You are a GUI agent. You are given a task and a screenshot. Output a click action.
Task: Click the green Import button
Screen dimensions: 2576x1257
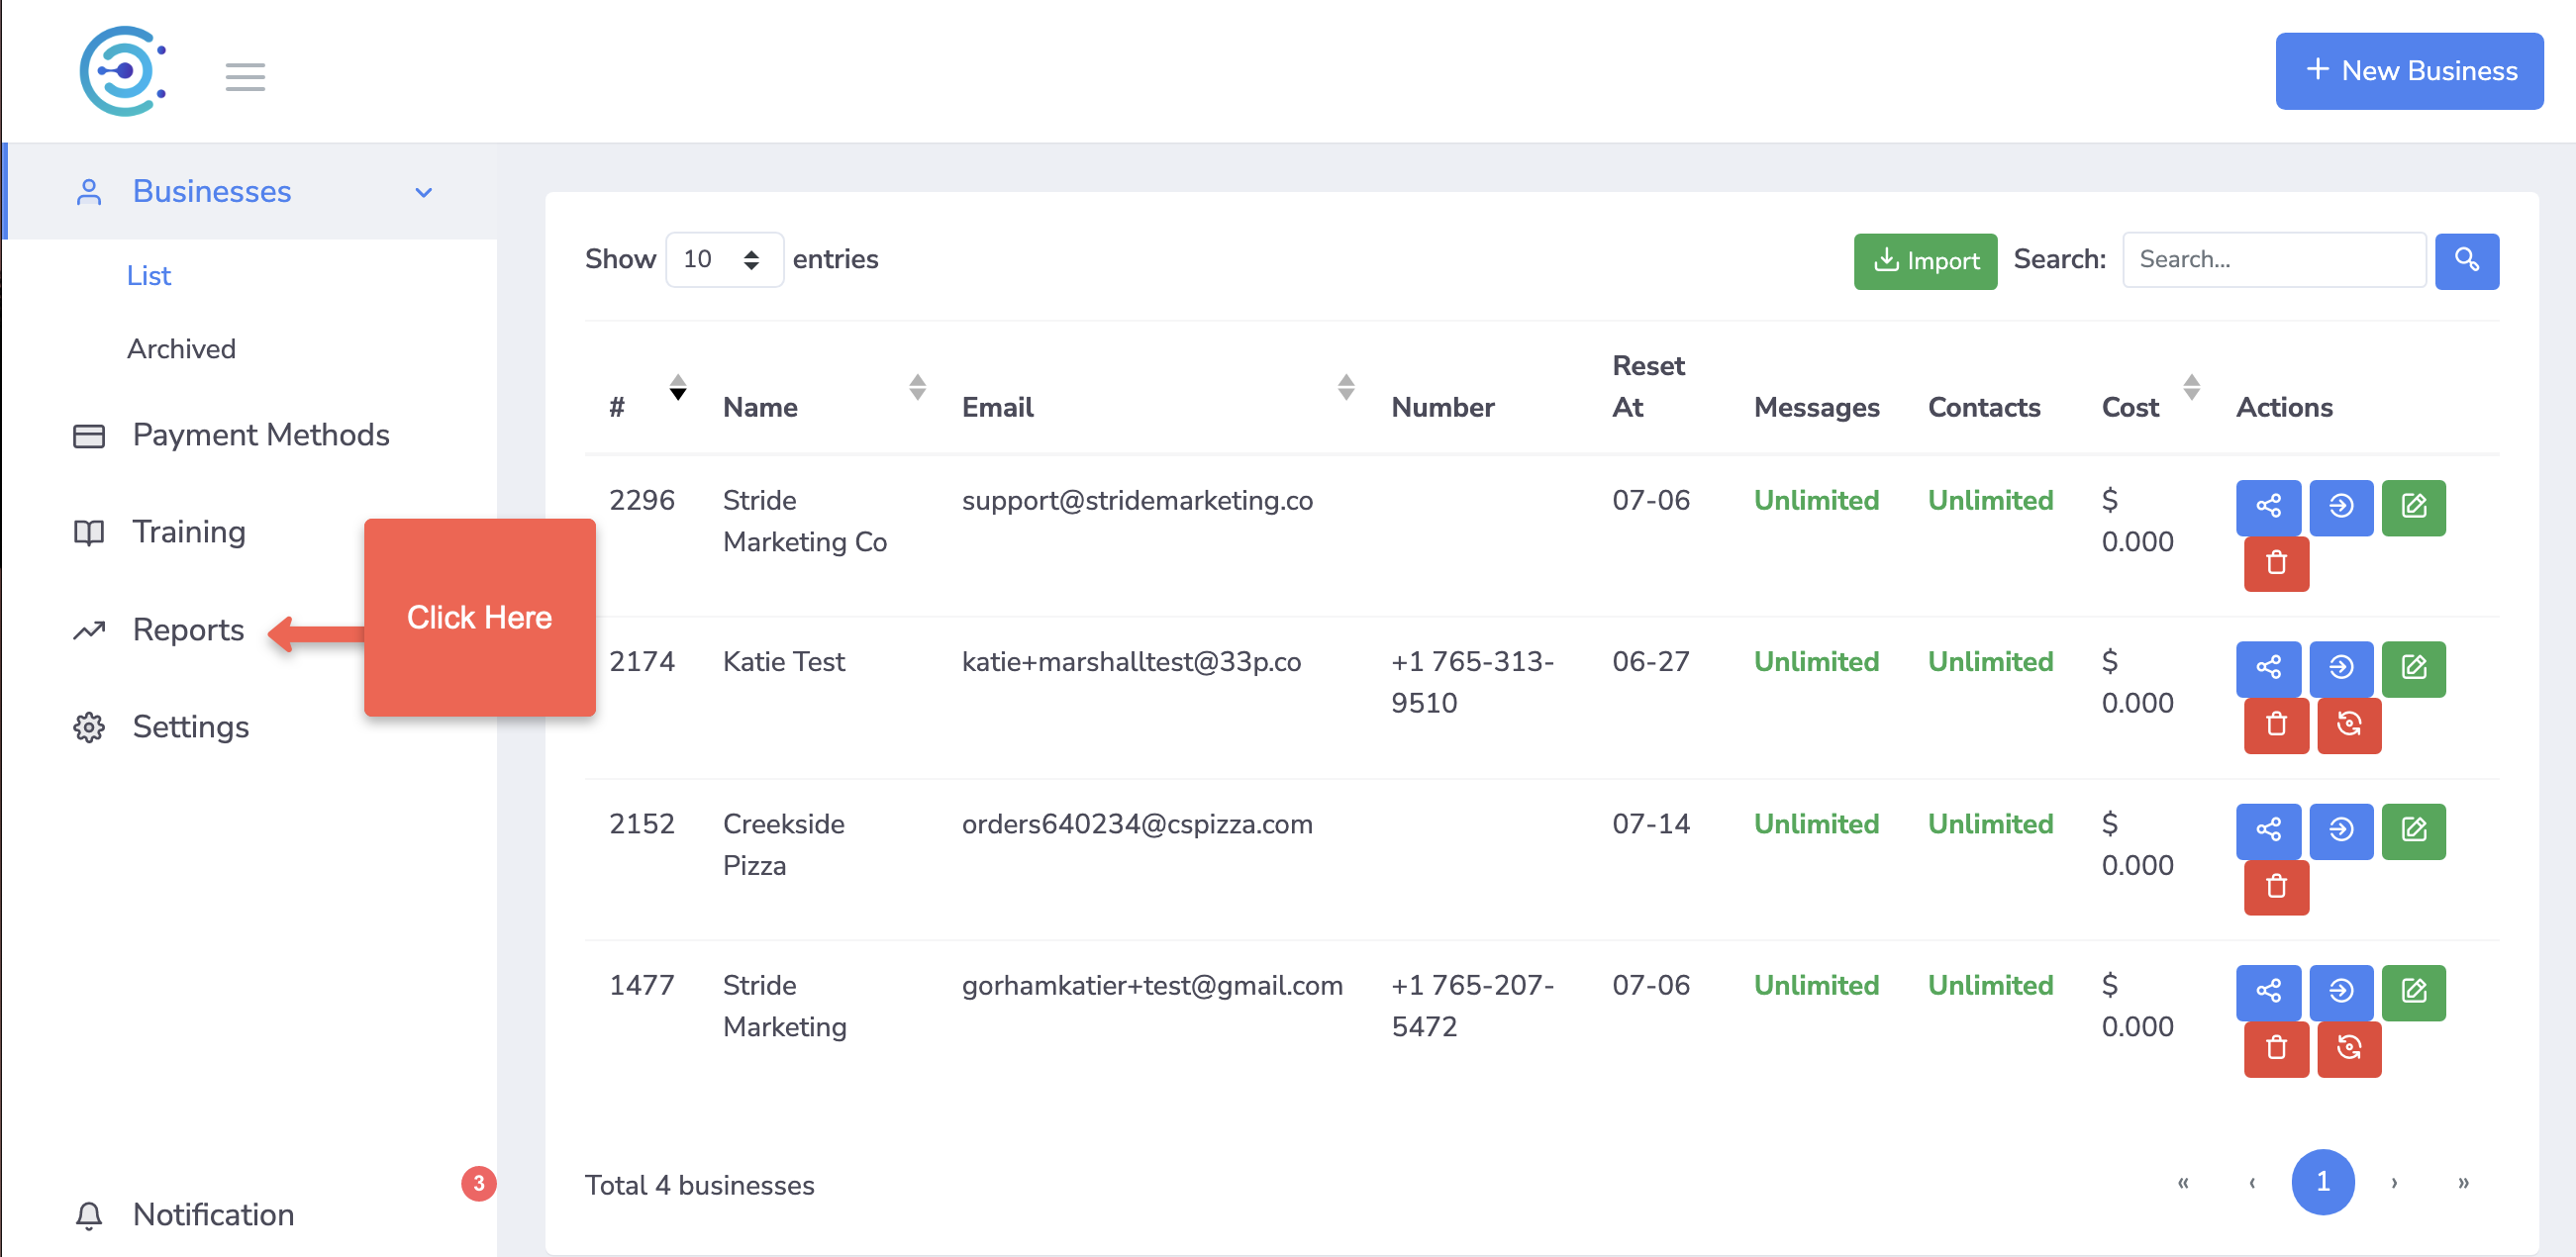[1924, 261]
